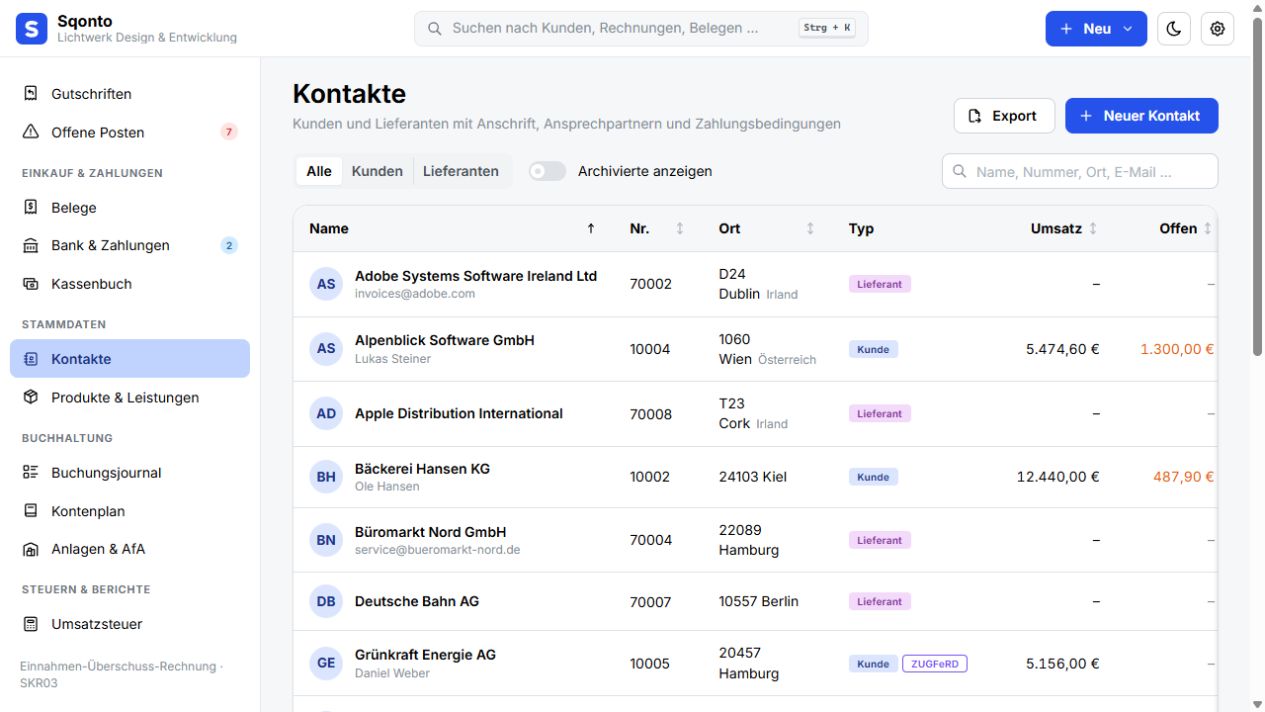Click the open amount 1.300,00 €
This screenshot has width=1265, height=712.
click(x=1177, y=349)
